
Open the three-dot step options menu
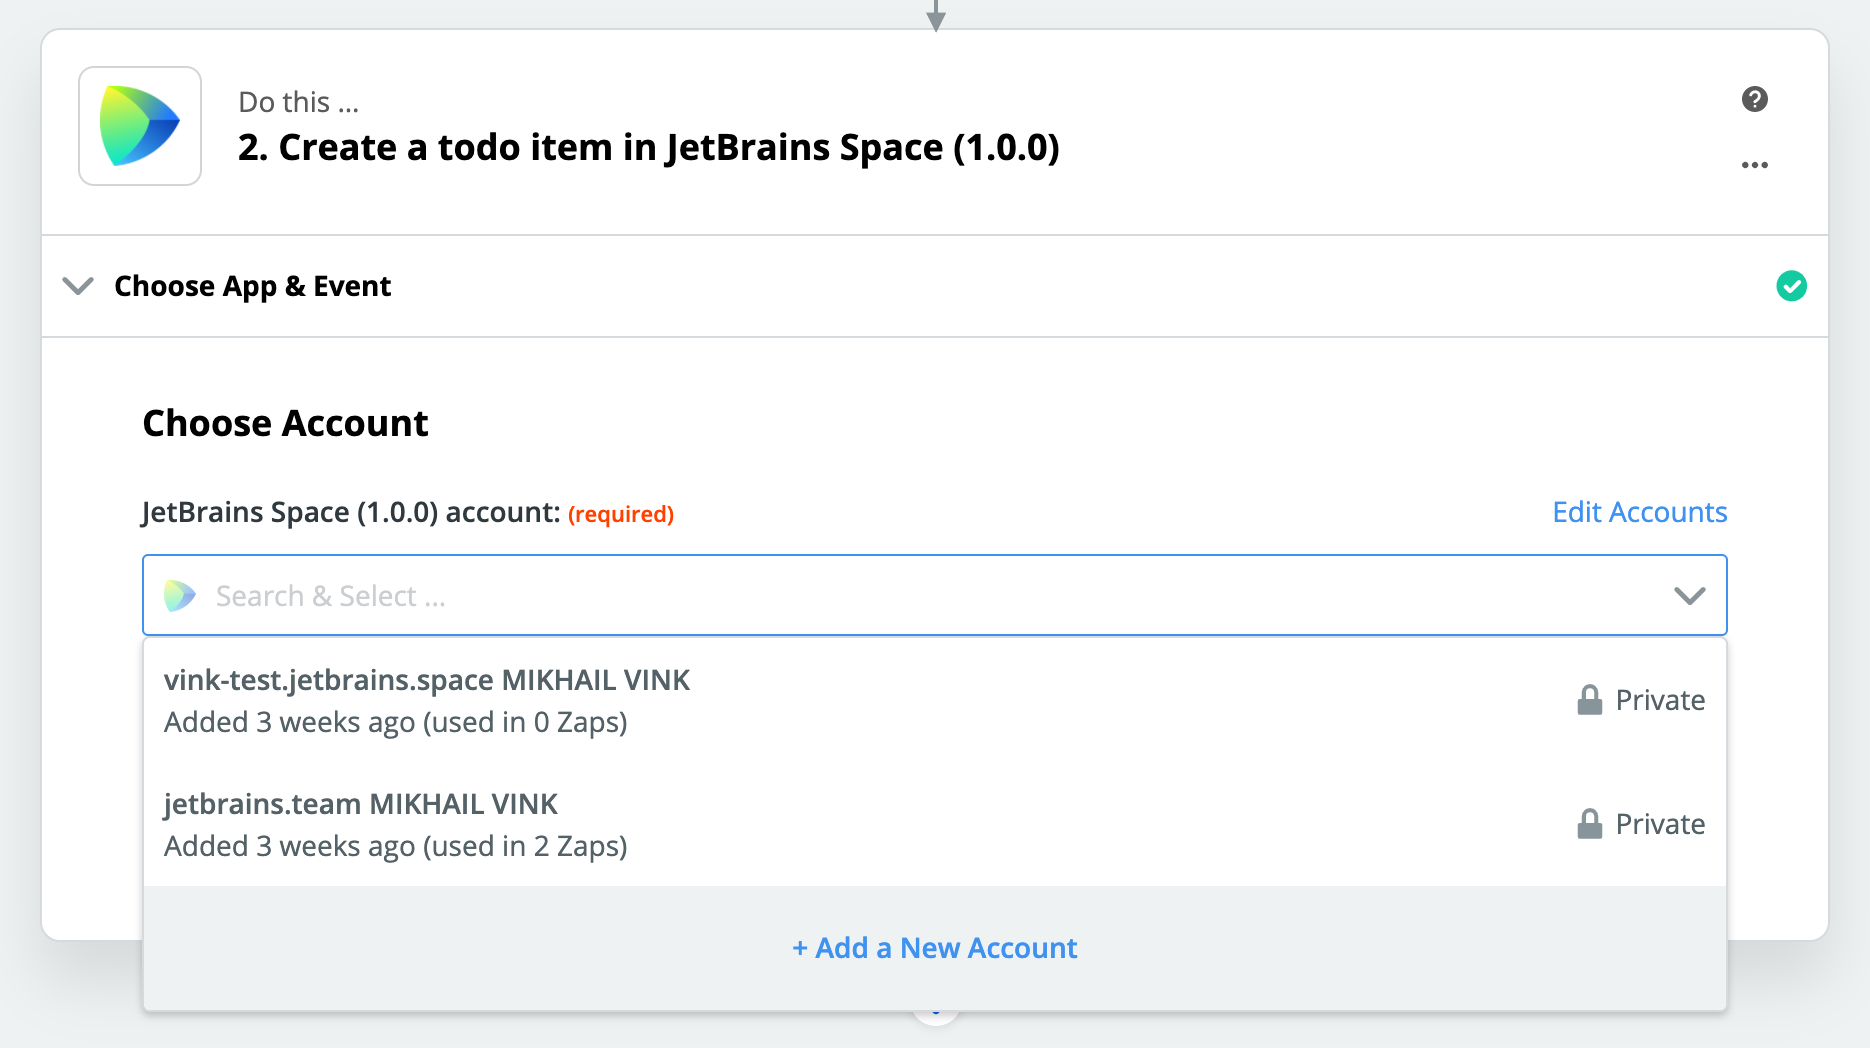pyautogui.click(x=1754, y=165)
